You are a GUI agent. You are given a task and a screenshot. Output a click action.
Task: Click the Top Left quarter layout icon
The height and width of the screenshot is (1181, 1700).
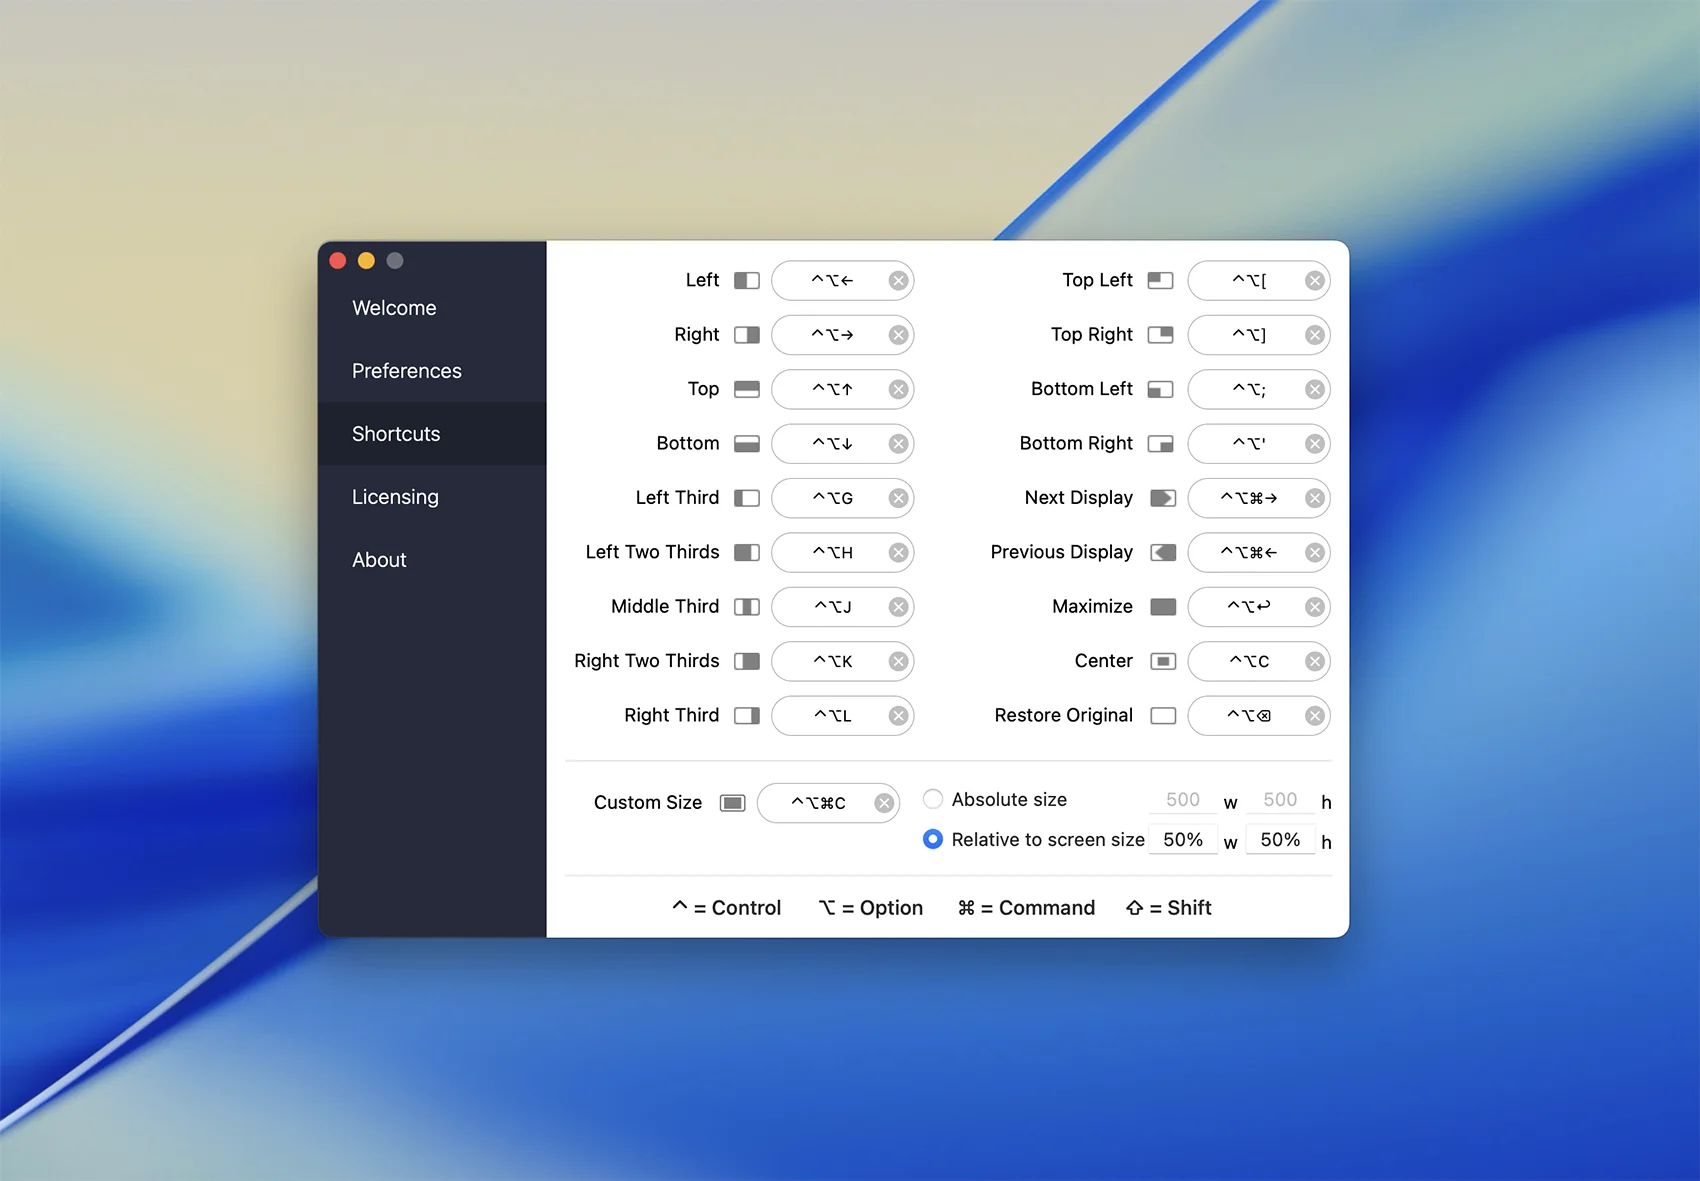click(x=1160, y=281)
